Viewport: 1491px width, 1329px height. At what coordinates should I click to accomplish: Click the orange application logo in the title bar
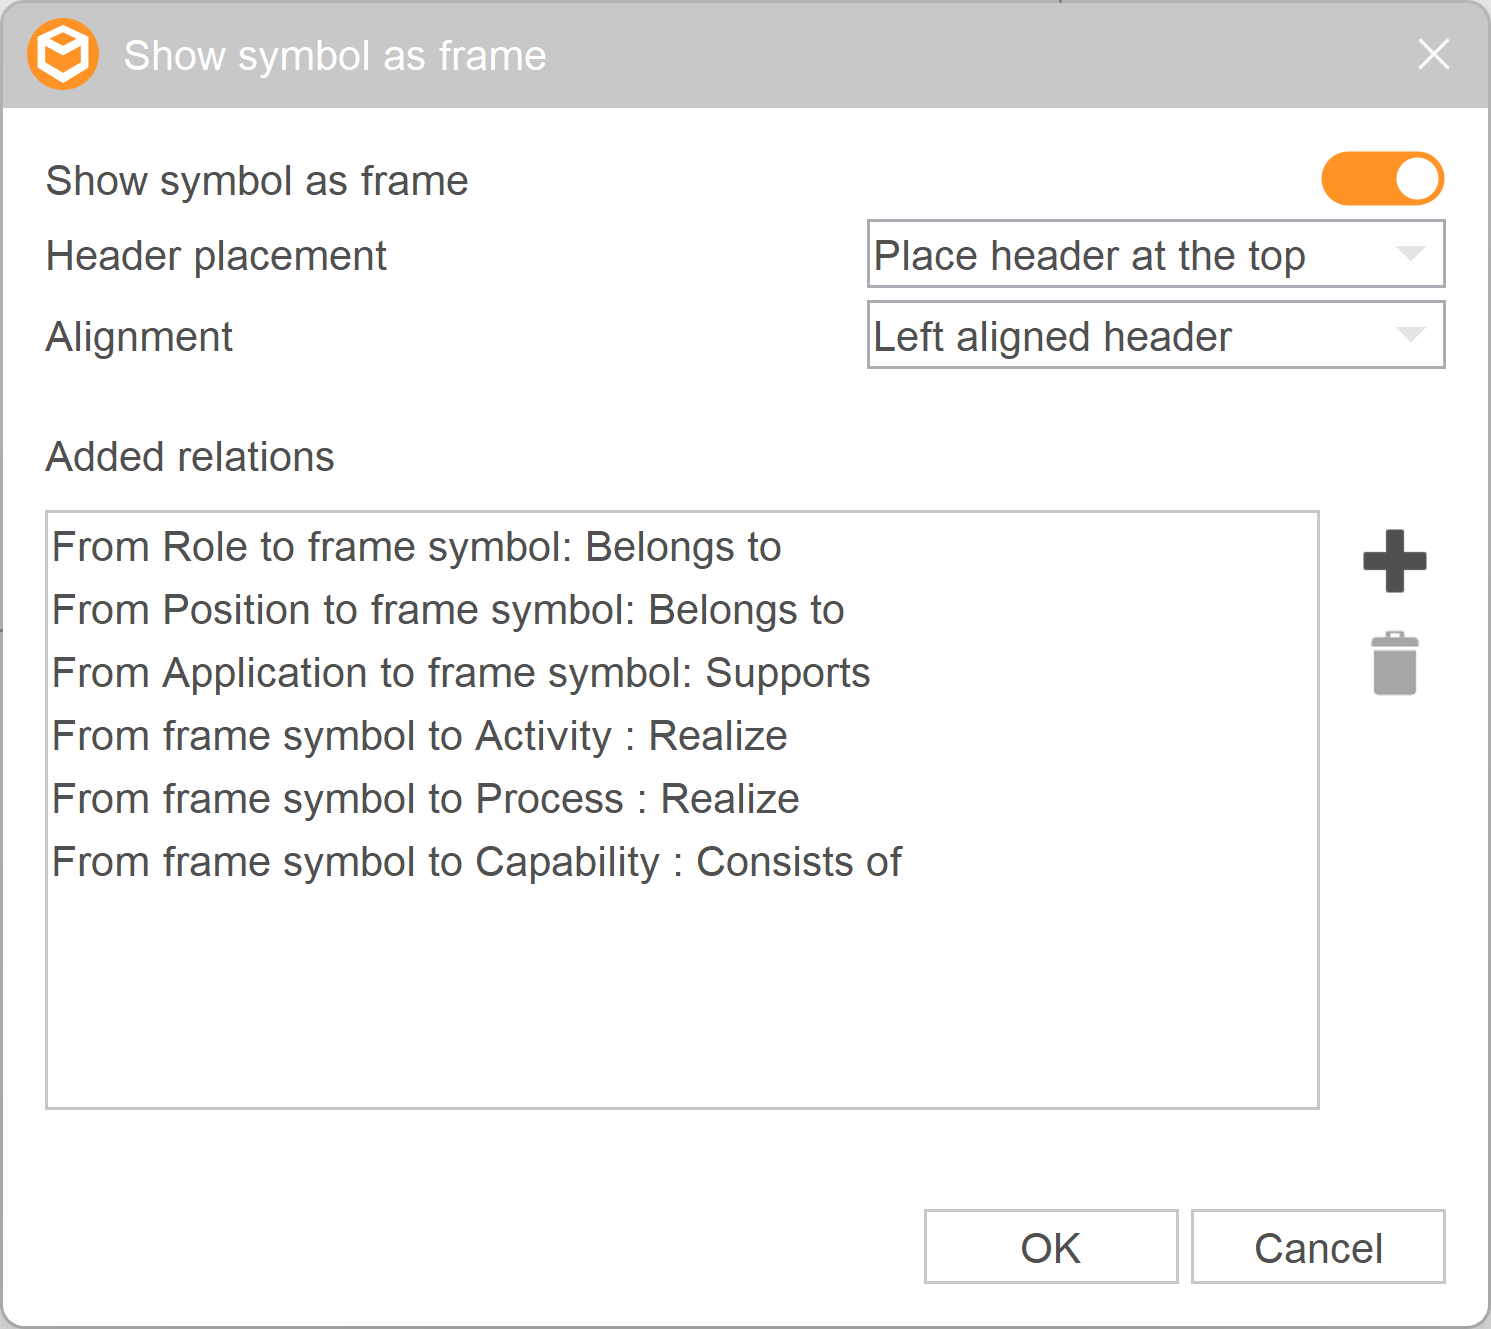tap(61, 54)
